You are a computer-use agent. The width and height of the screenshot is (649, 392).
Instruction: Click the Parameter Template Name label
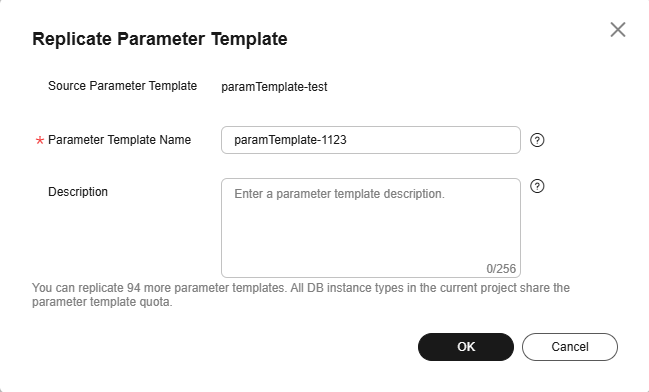(120, 140)
